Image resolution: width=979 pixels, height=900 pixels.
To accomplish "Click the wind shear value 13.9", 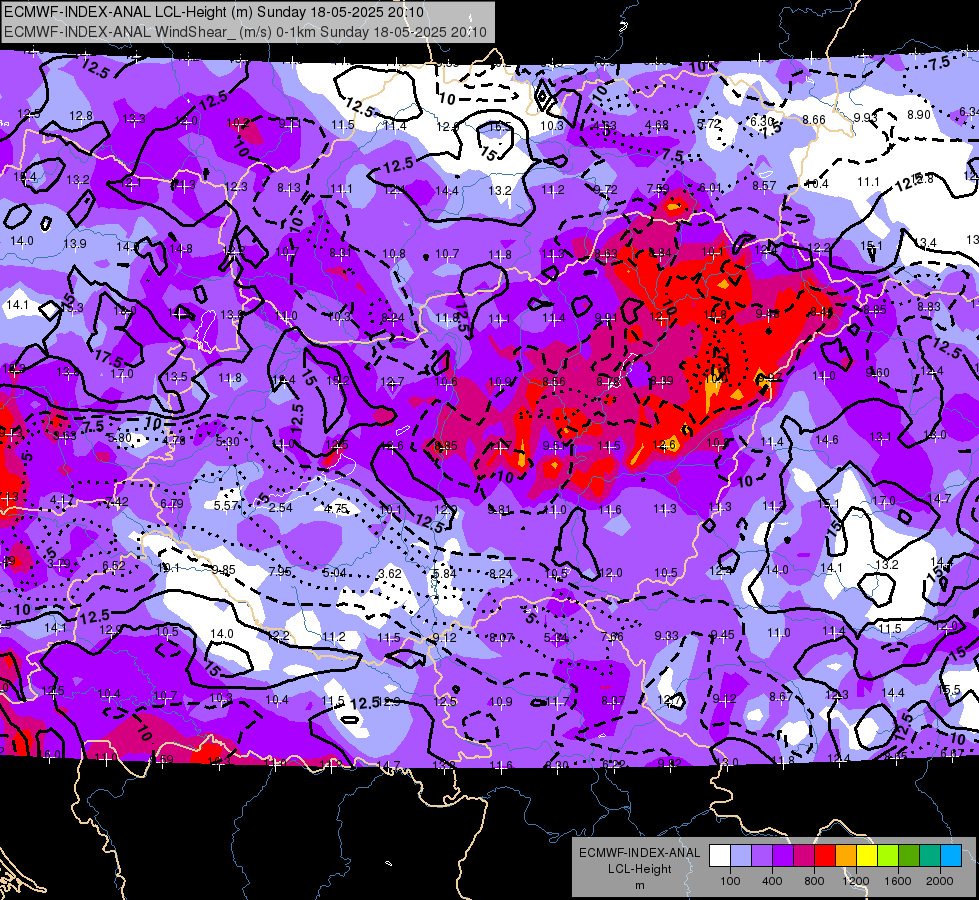I will point(75,244).
